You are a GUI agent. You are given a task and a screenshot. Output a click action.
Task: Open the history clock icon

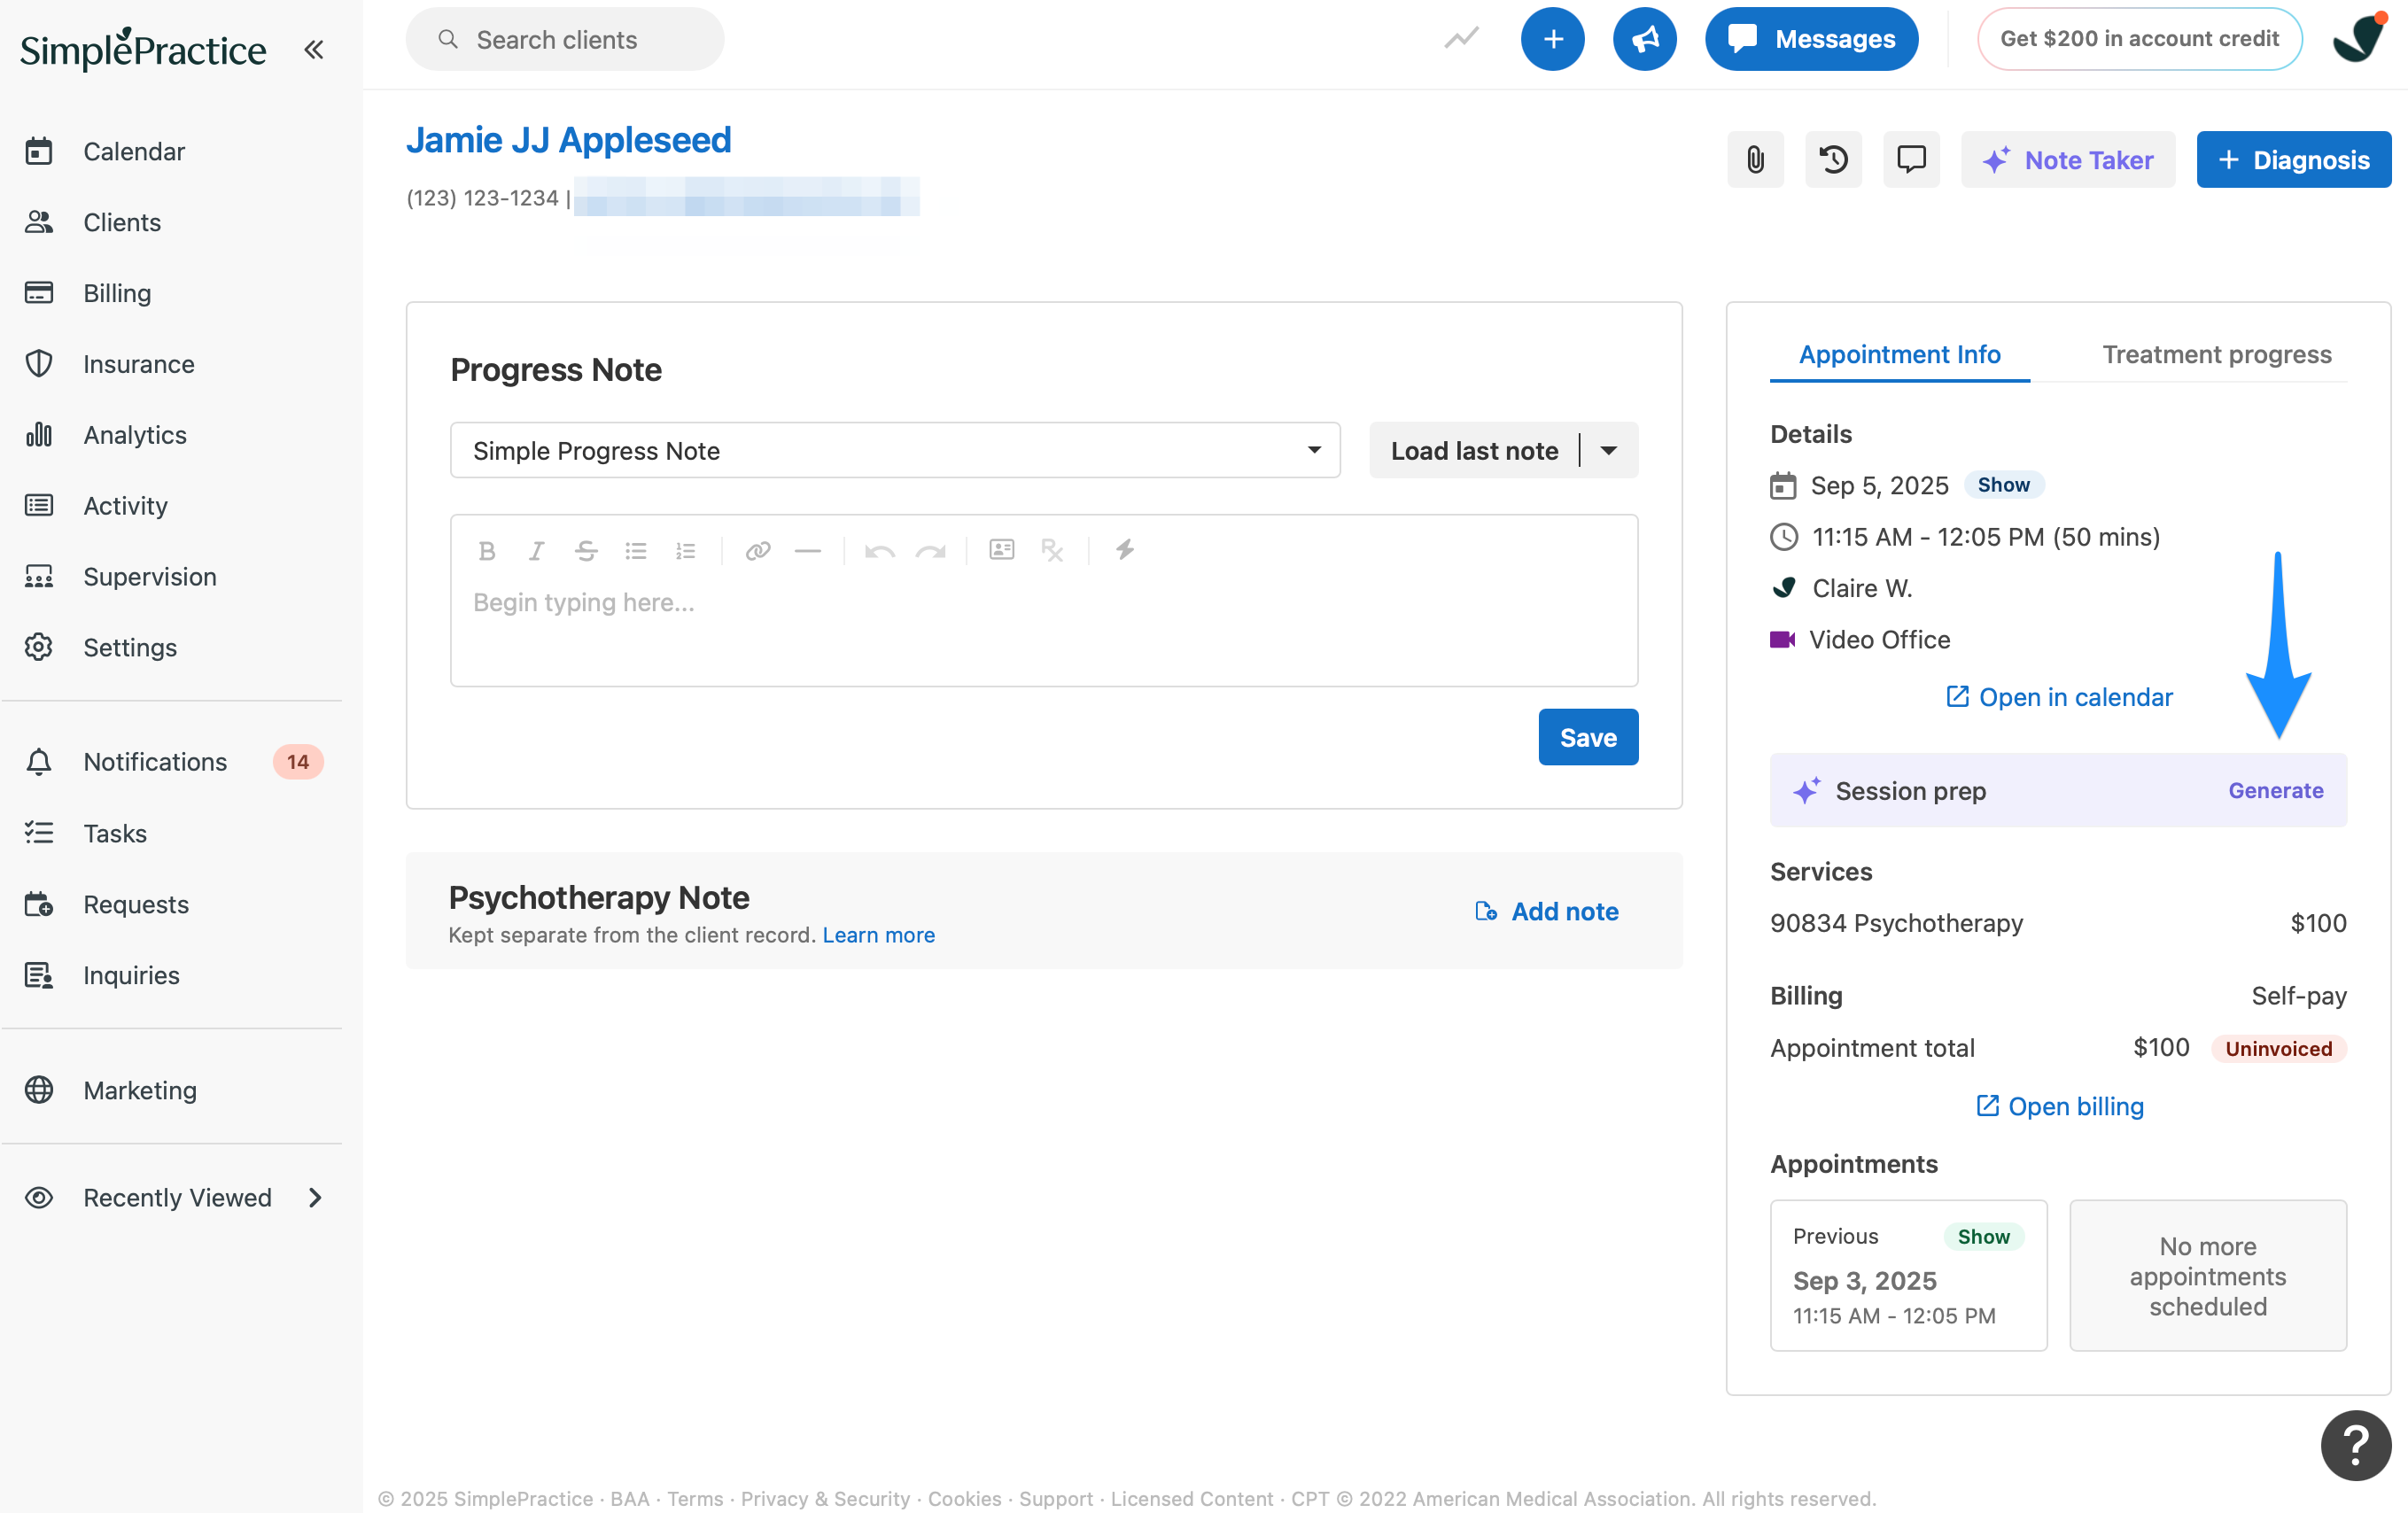click(1833, 159)
